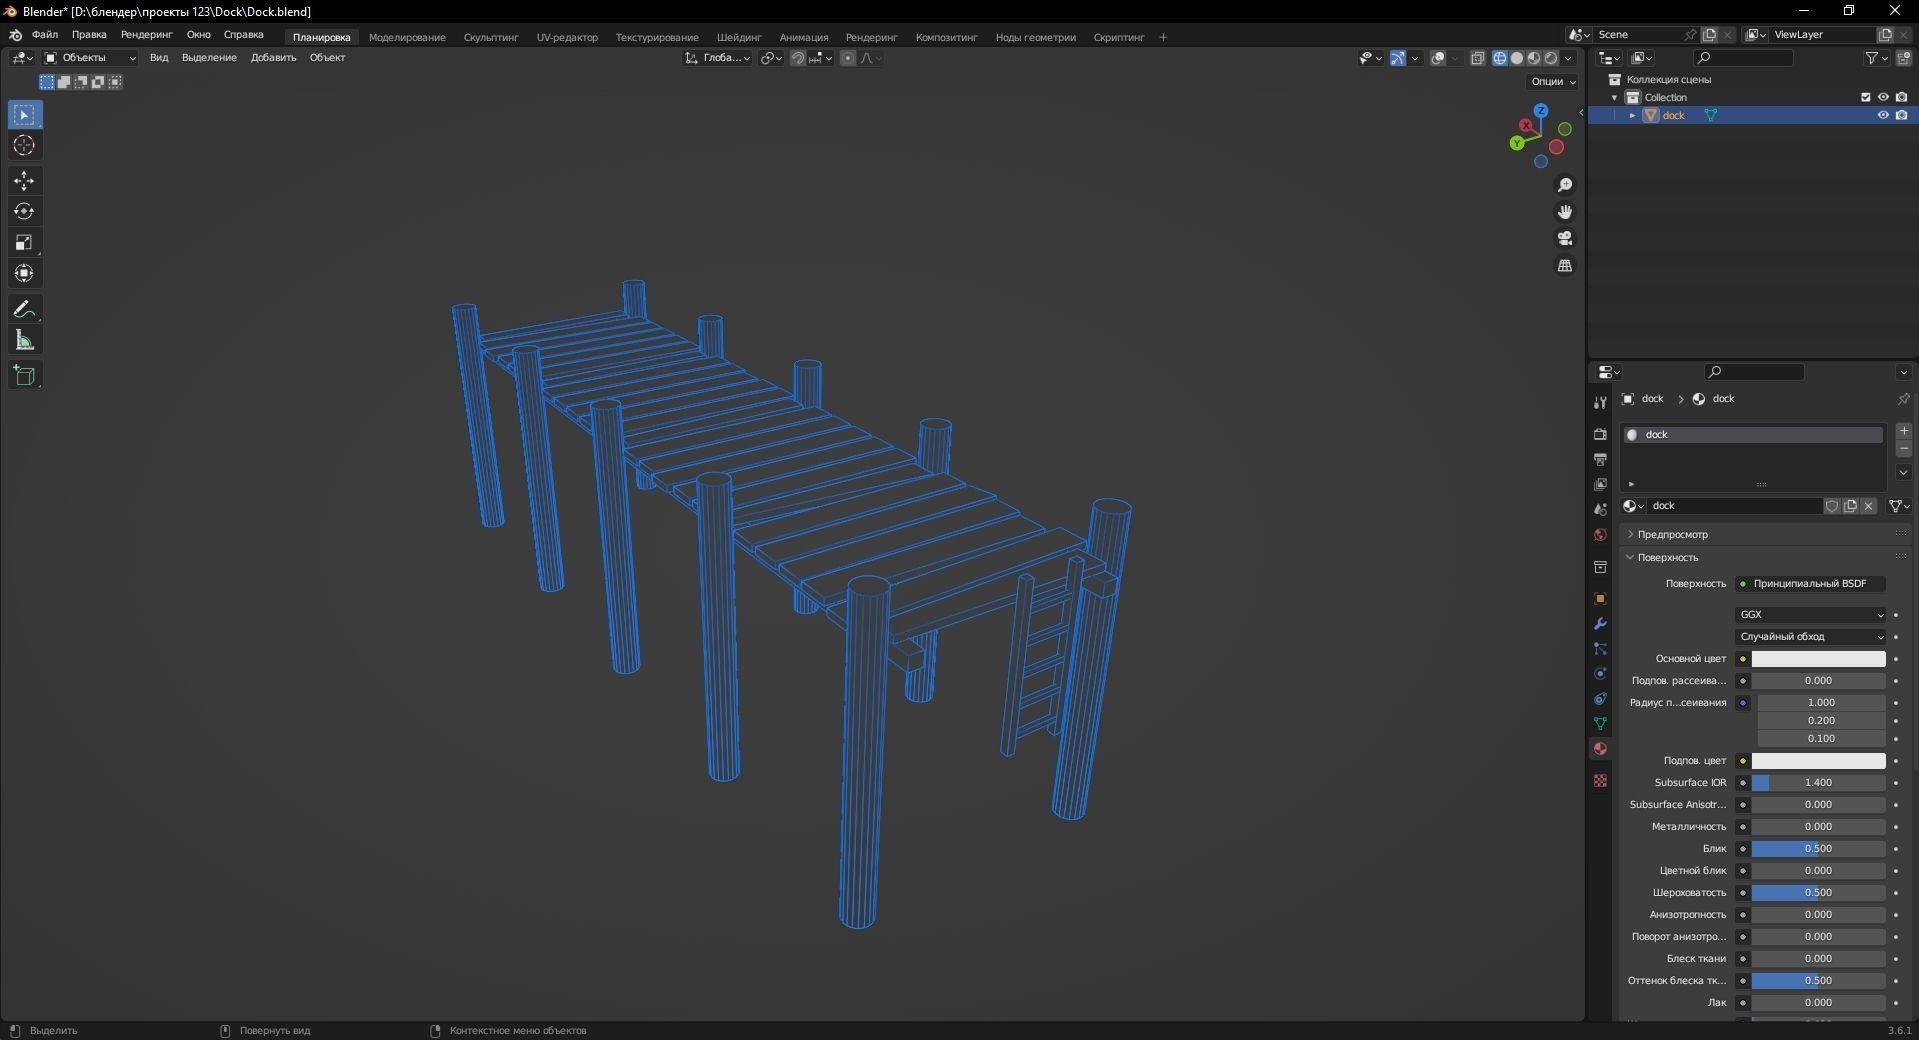Open the Modifiers wrench tab

tap(1600, 623)
